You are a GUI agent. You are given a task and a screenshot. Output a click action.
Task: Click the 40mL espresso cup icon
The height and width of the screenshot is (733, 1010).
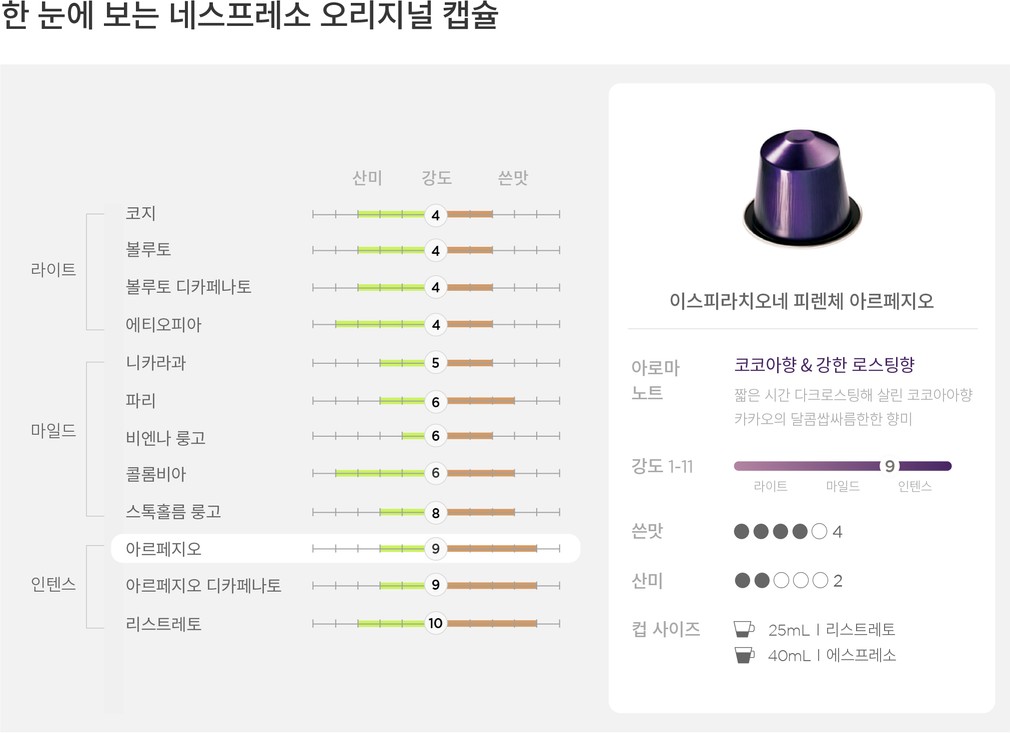[x=743, y=656]
